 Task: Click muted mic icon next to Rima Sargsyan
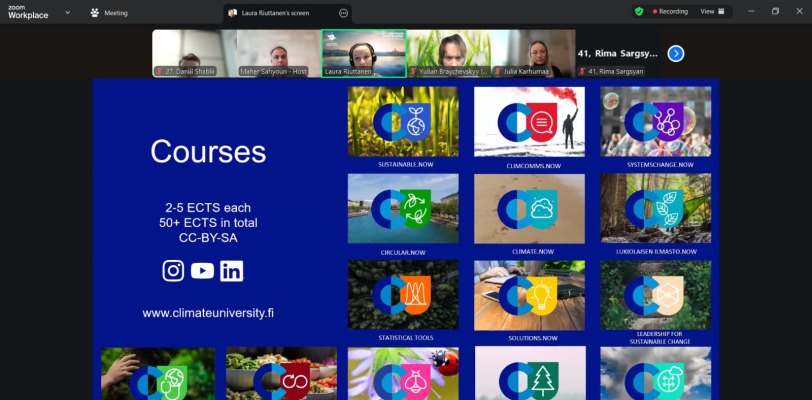click(583, 72)
